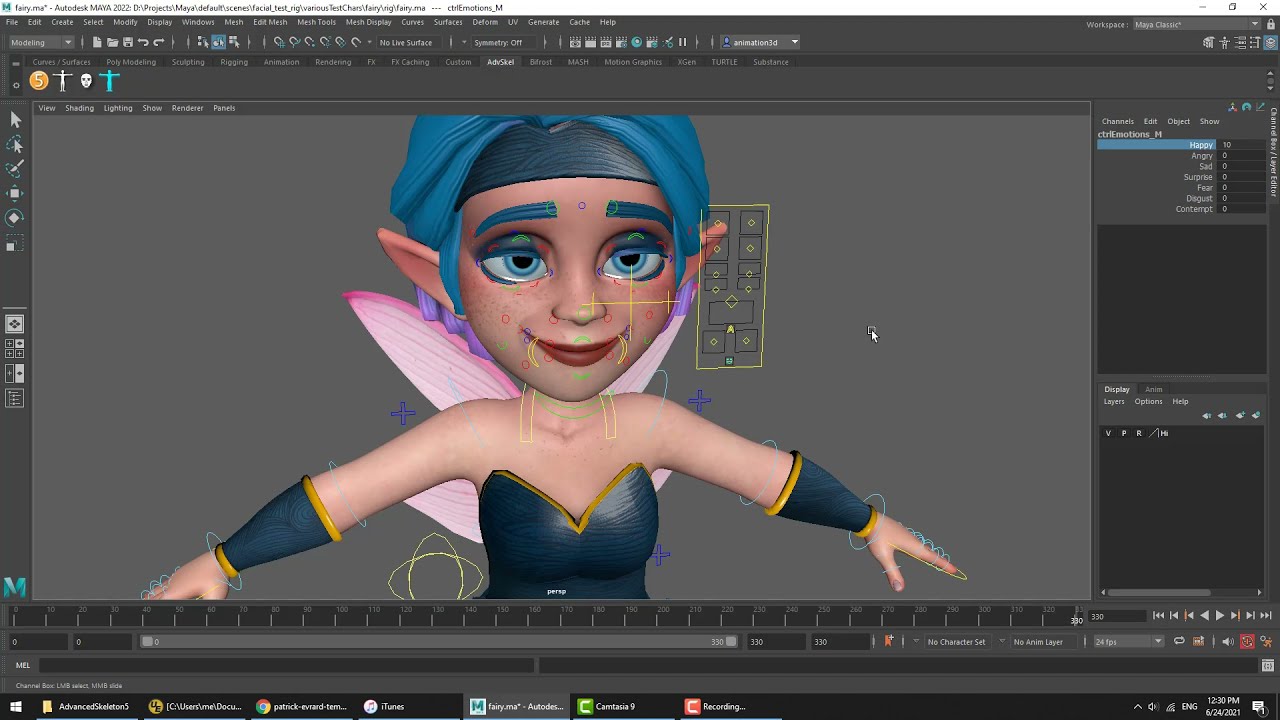Switch to the Bifrost shelf tab
The width and height of the screenshot is (1280, 720).
coord(541,62)
